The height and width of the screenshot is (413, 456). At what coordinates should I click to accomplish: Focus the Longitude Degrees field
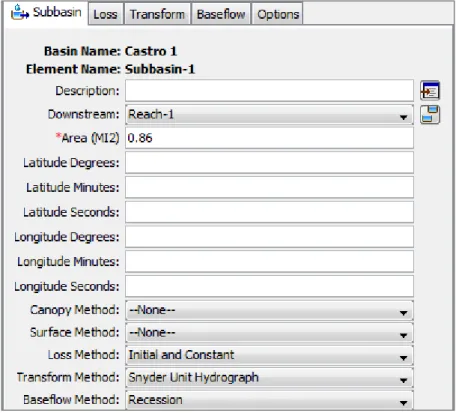(x=269, y=237)
